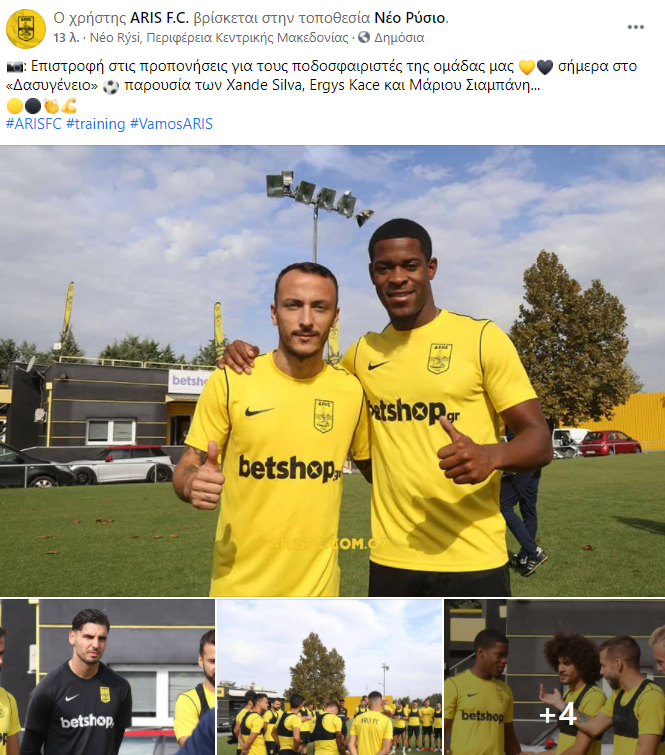Open the #ARISFC hashtag
Viewport: 665px width, 755px height.
34,124
